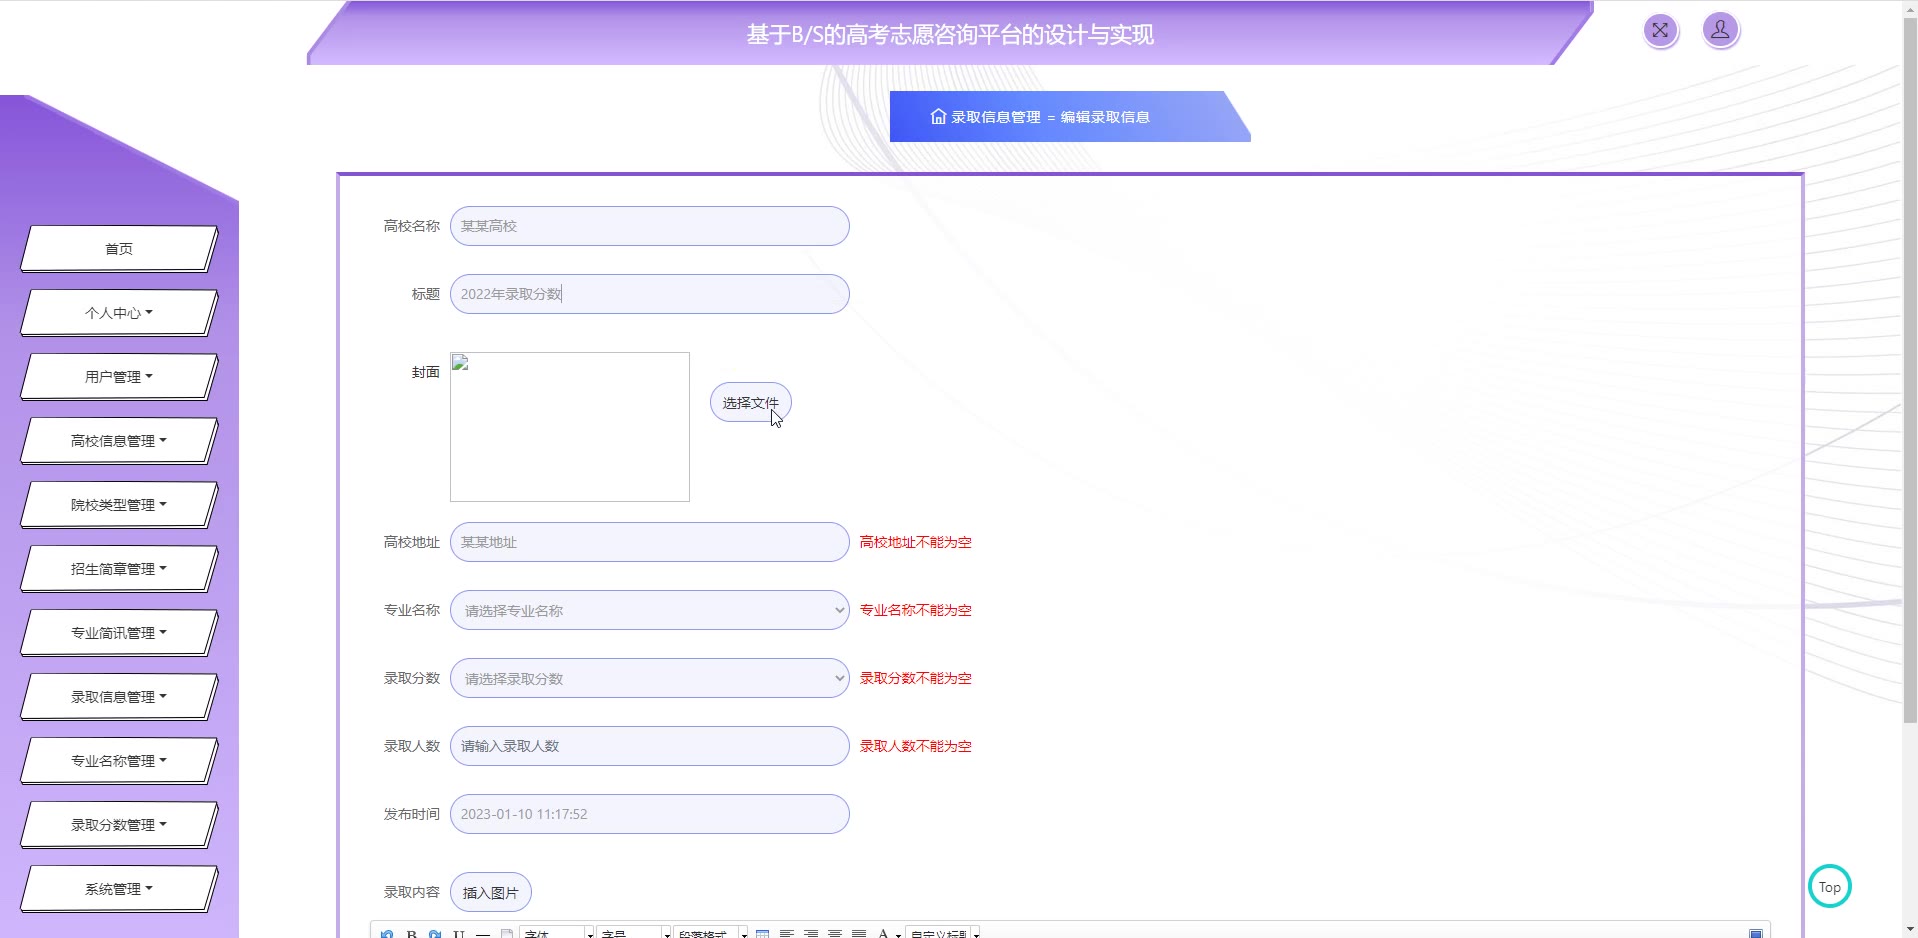
Task: Open the 录取分数管理 sidebar menu
Action: pyautogui.click(x=119, y=825)
